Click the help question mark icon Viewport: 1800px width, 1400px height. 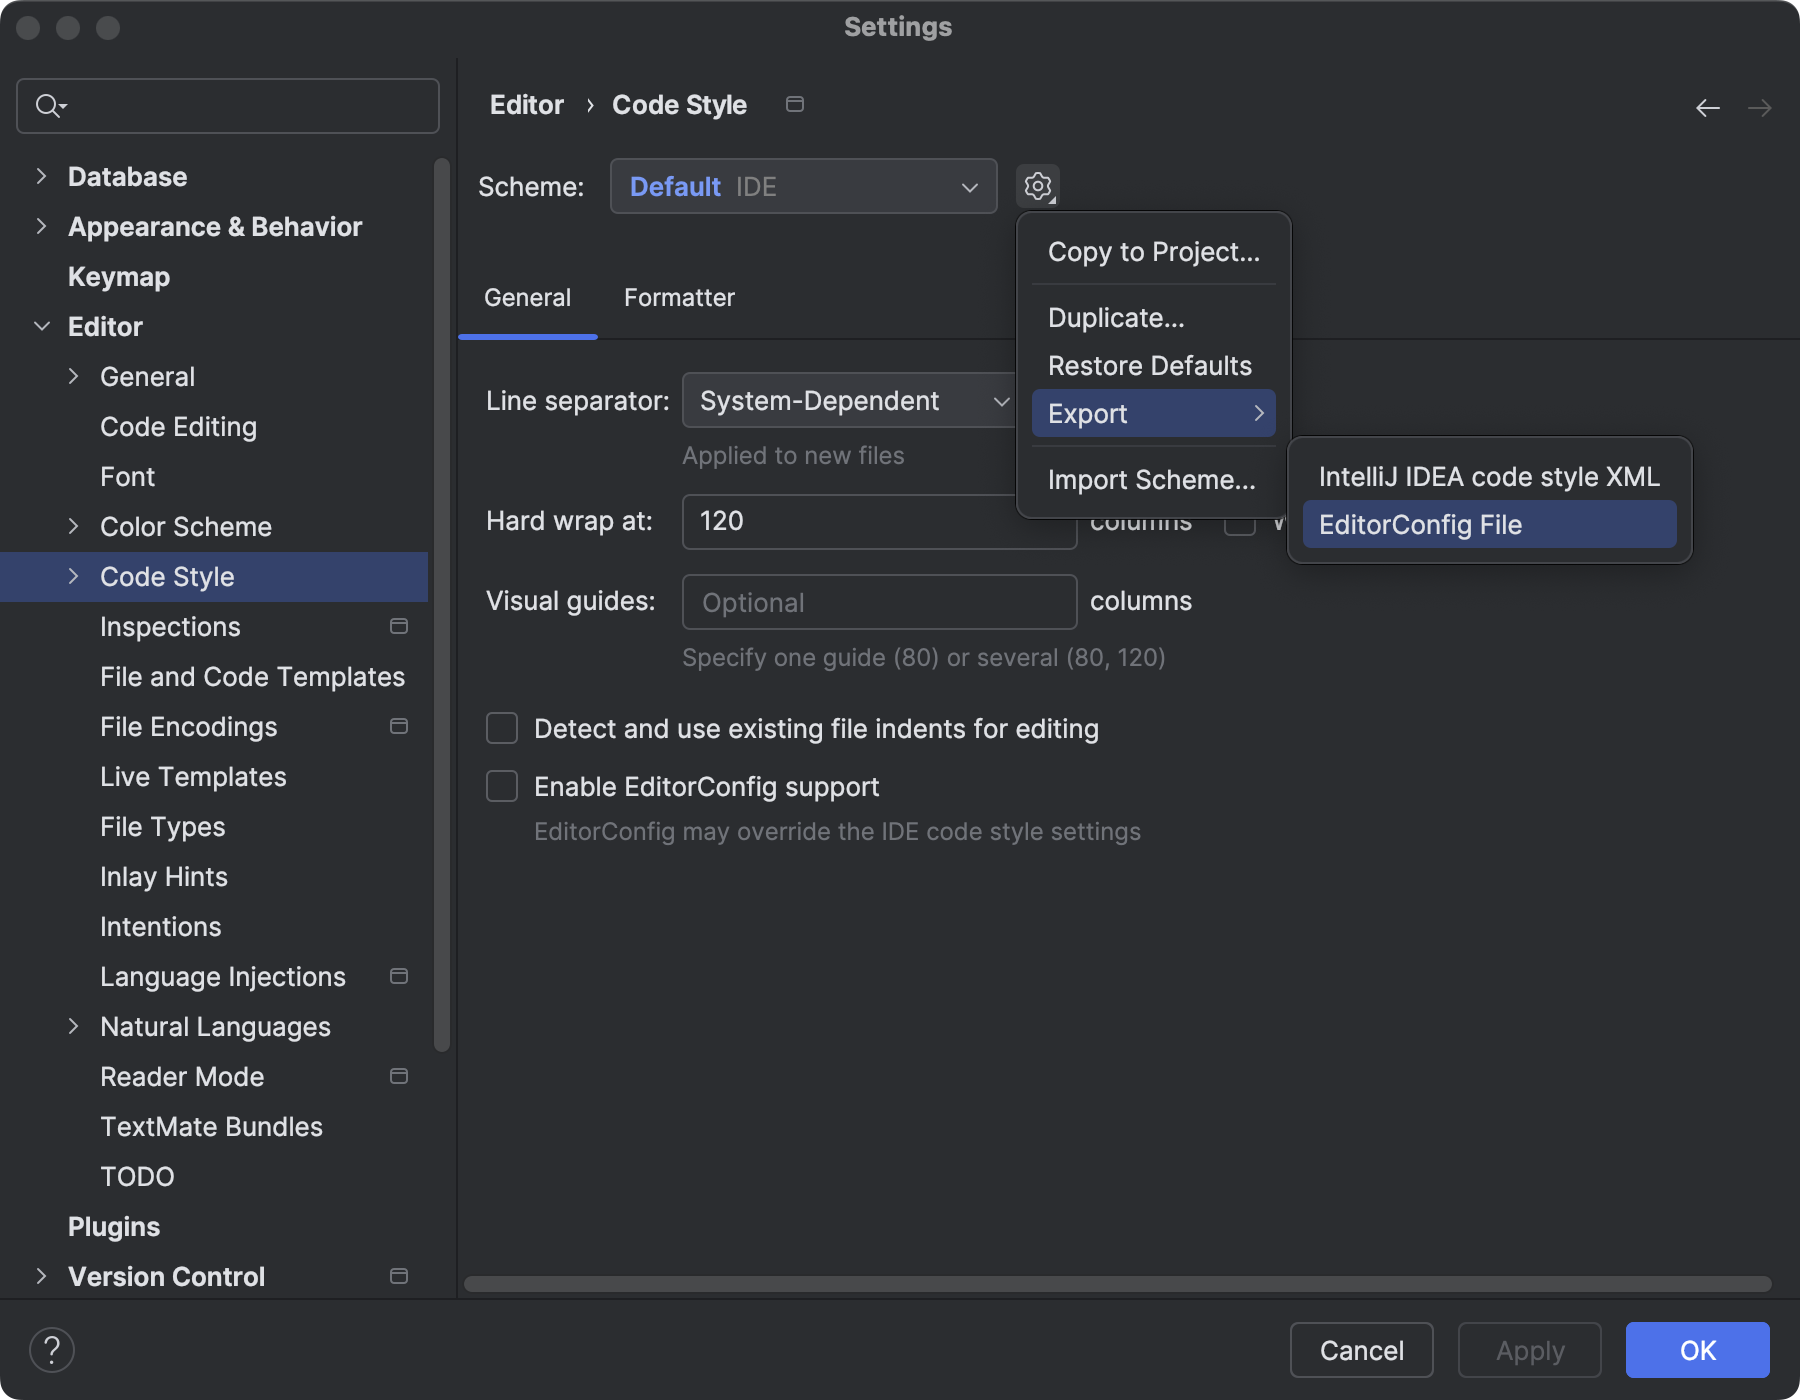pos(52,1350)
